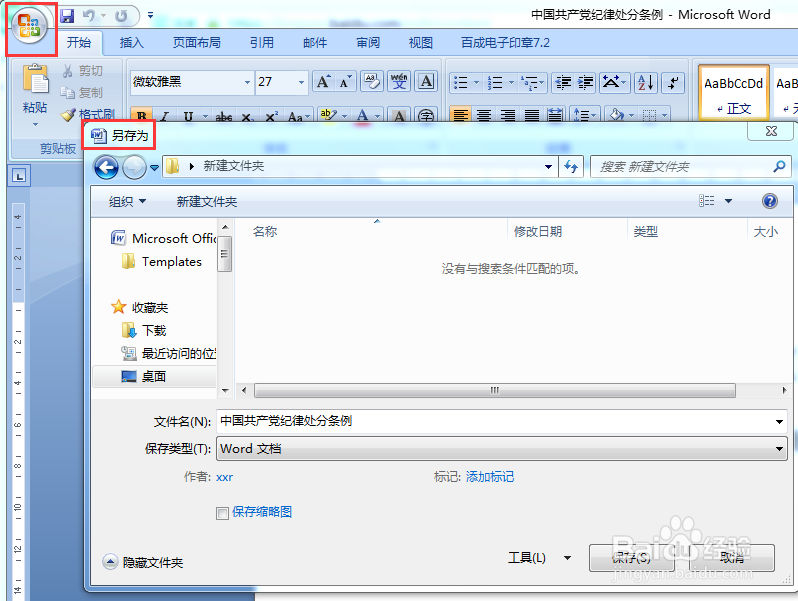Click the 新建文件夹 toolbar button
Image resolution: width=798 pixels, height=601 pixels.
(x=207, y=202)
